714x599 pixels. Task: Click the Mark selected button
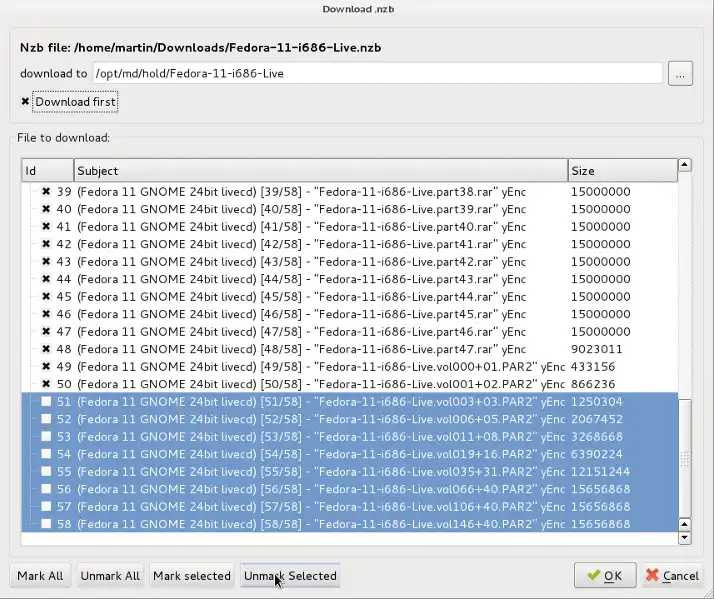pyautogui.click(x=192, y=576)
